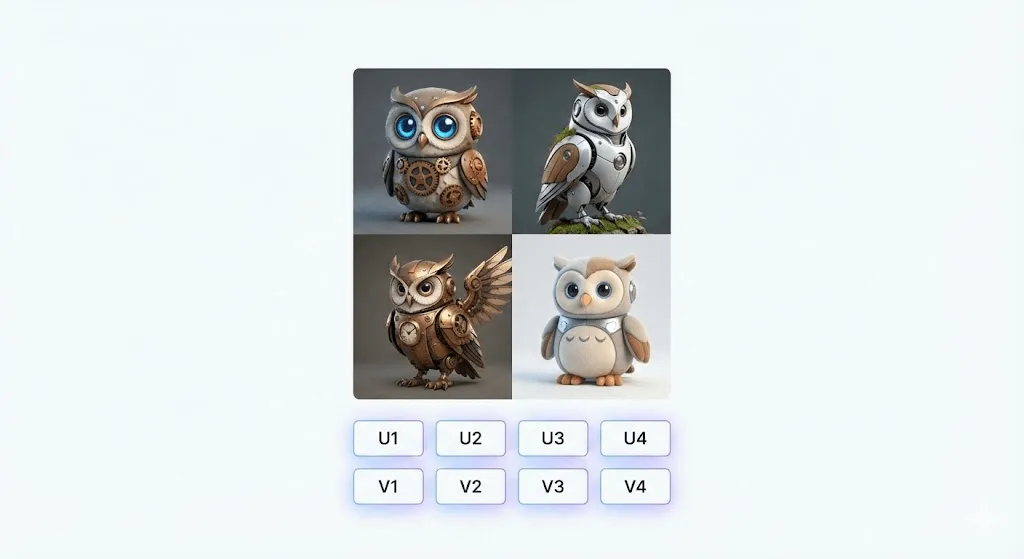This screenshot has height=559, width=1024.
Task: Click the clock on bronze owl's chest
Action: pos(408,334)
